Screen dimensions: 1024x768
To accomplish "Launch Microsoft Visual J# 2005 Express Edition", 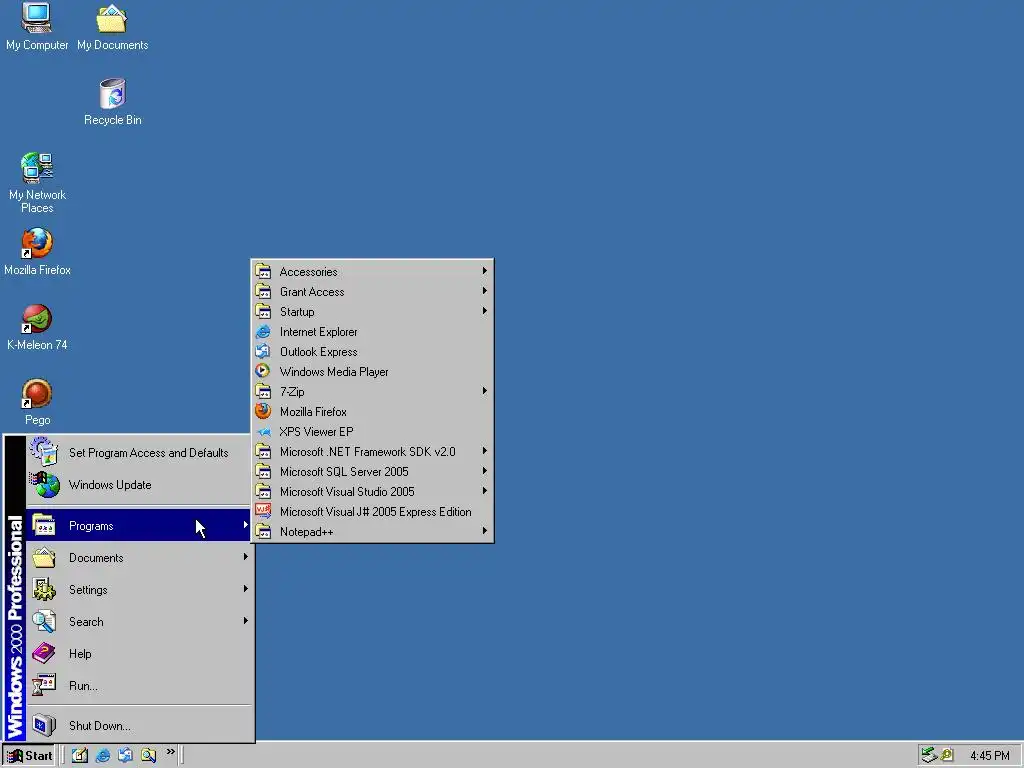I will coord(372,511).
